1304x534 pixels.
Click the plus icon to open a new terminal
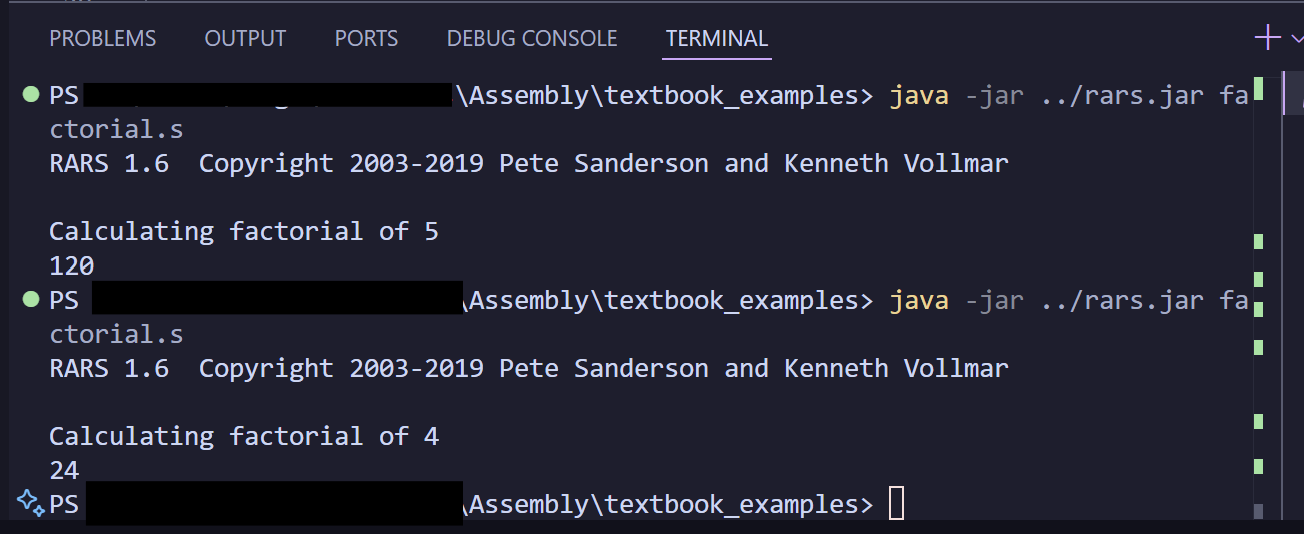click(x=1267, y=38)
